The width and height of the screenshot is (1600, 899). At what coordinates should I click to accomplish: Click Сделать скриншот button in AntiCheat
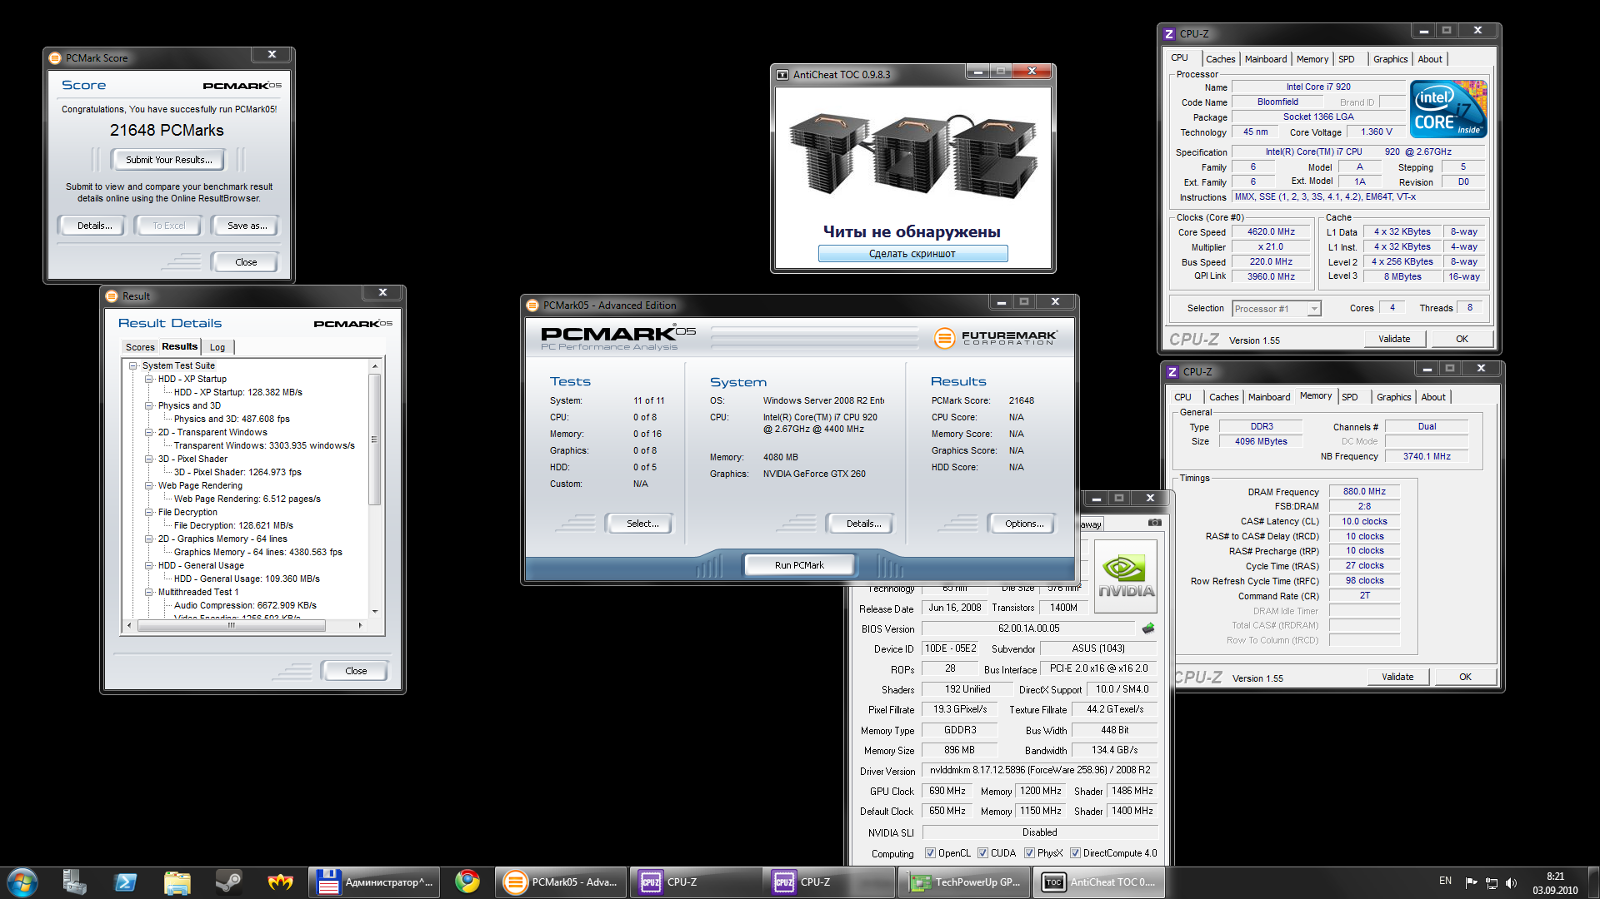click(912, 254)
